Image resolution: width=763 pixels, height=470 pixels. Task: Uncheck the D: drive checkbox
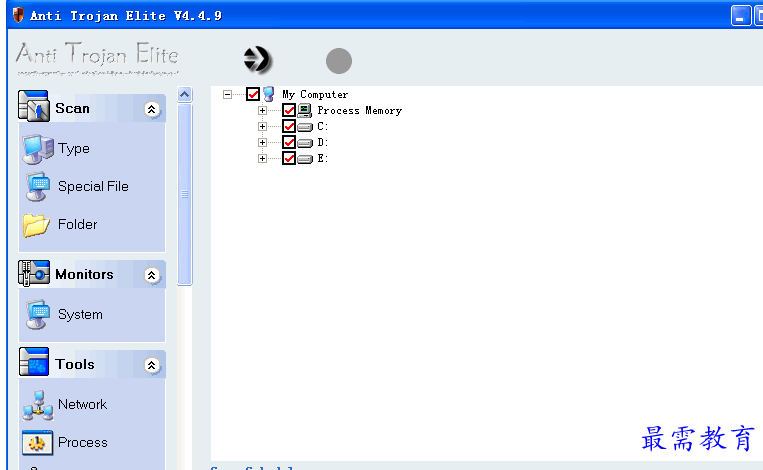pos(289,142)
